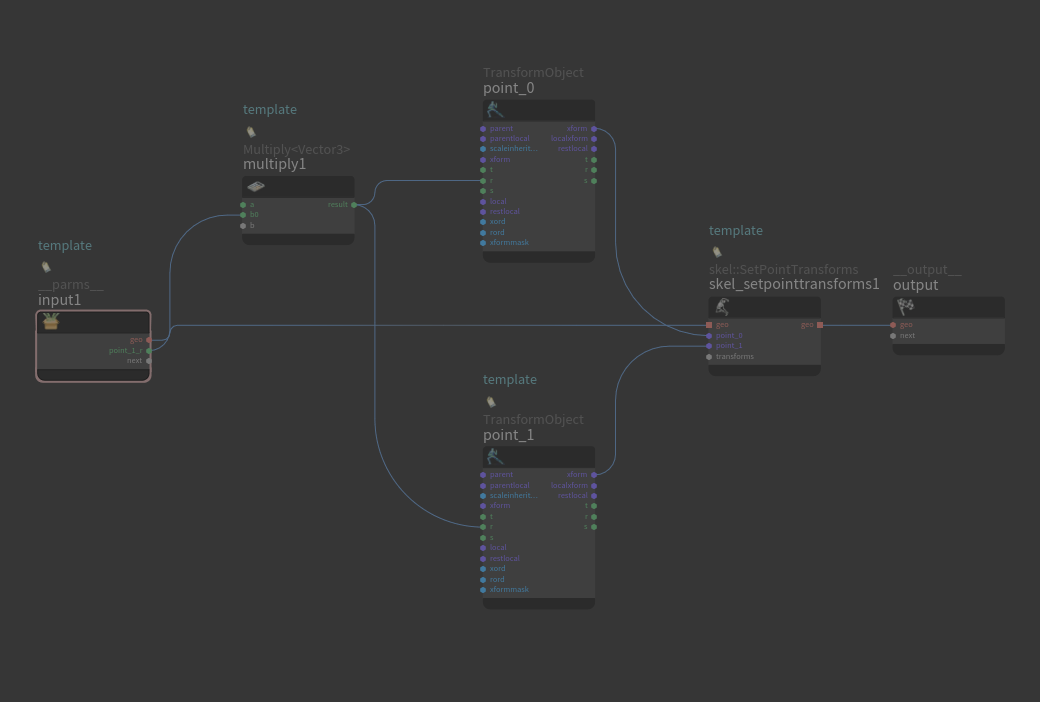
Task: Click the template tag icon above multiply1
Action: [251, 132]
